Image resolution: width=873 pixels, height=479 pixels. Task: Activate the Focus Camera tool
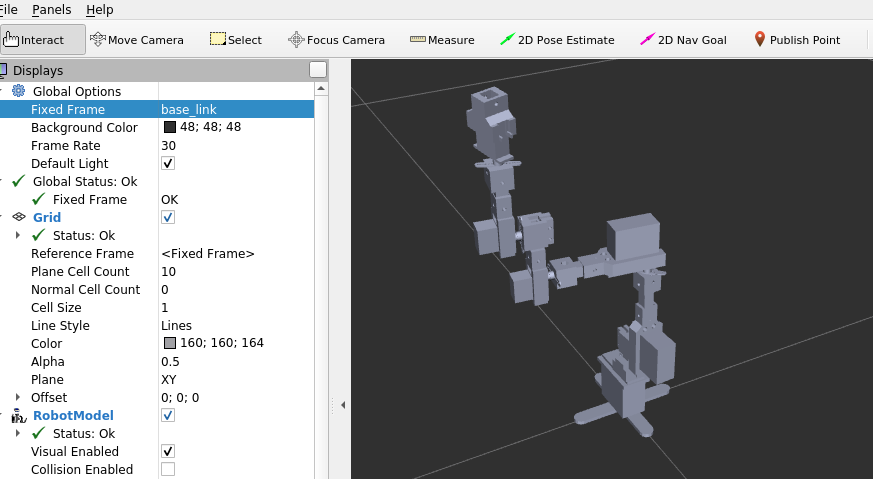click(x=336, y=40)
